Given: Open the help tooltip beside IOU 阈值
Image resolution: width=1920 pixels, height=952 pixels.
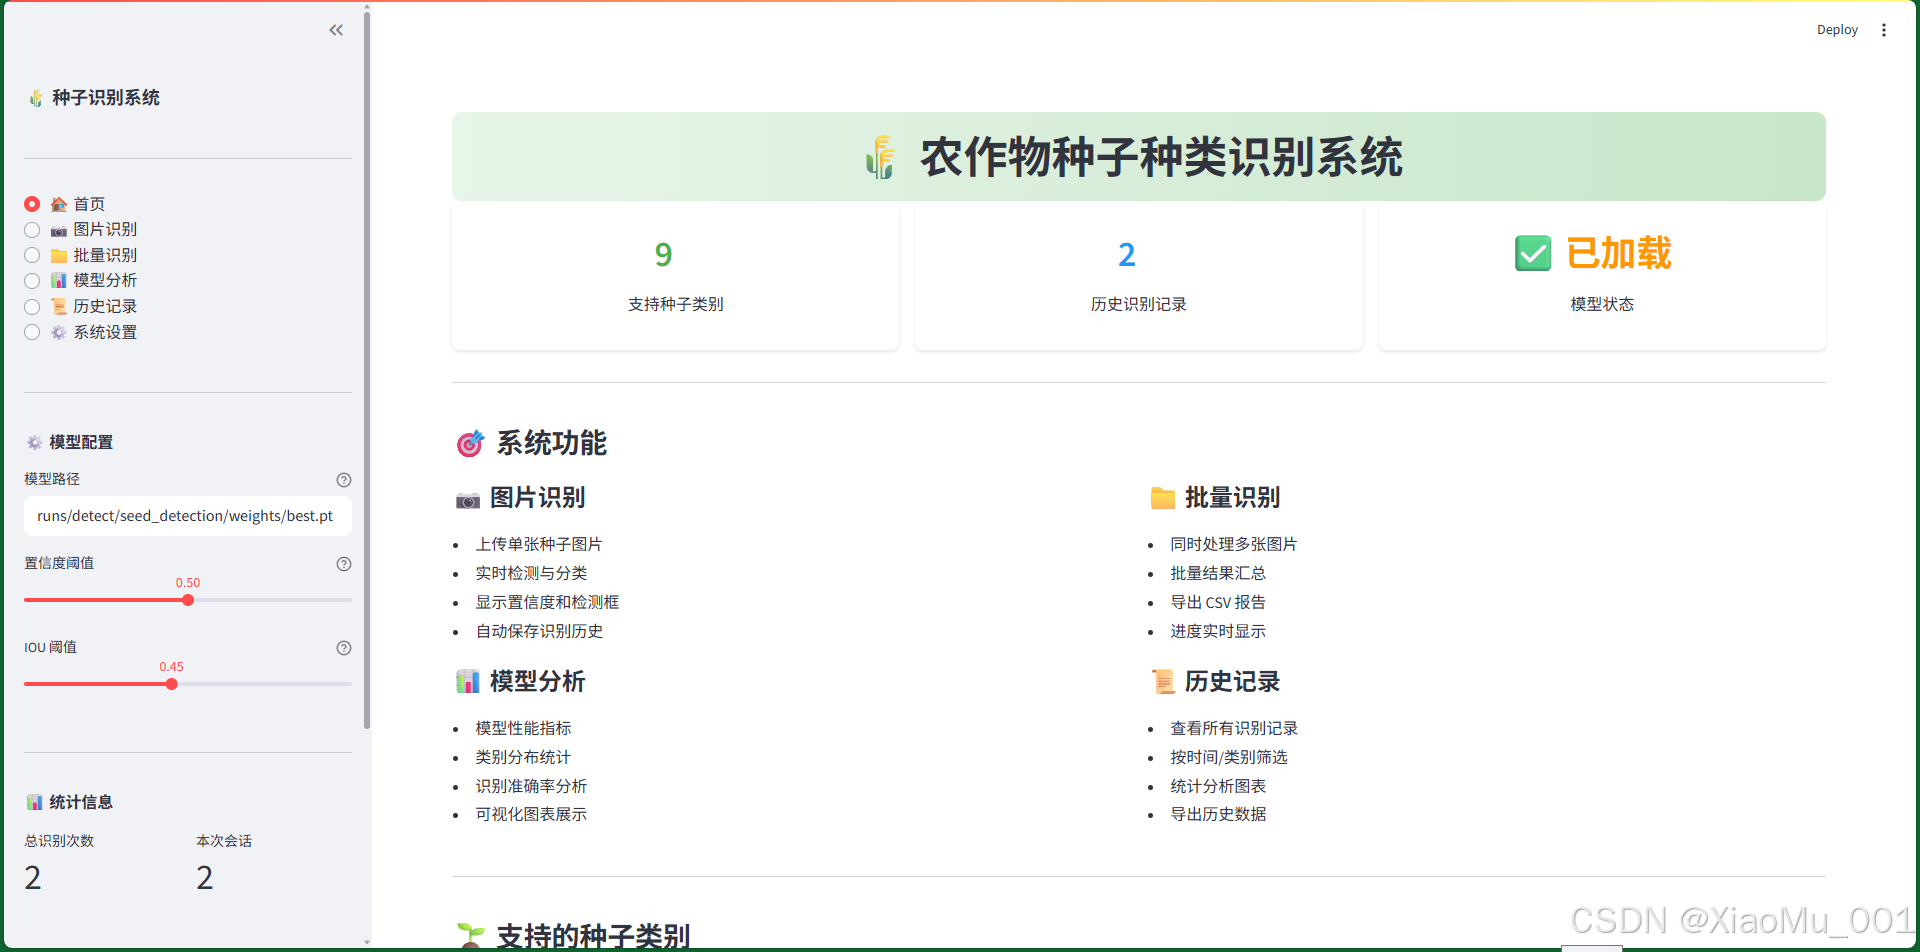Looking at the screenshot, I should tap(344, 648).
